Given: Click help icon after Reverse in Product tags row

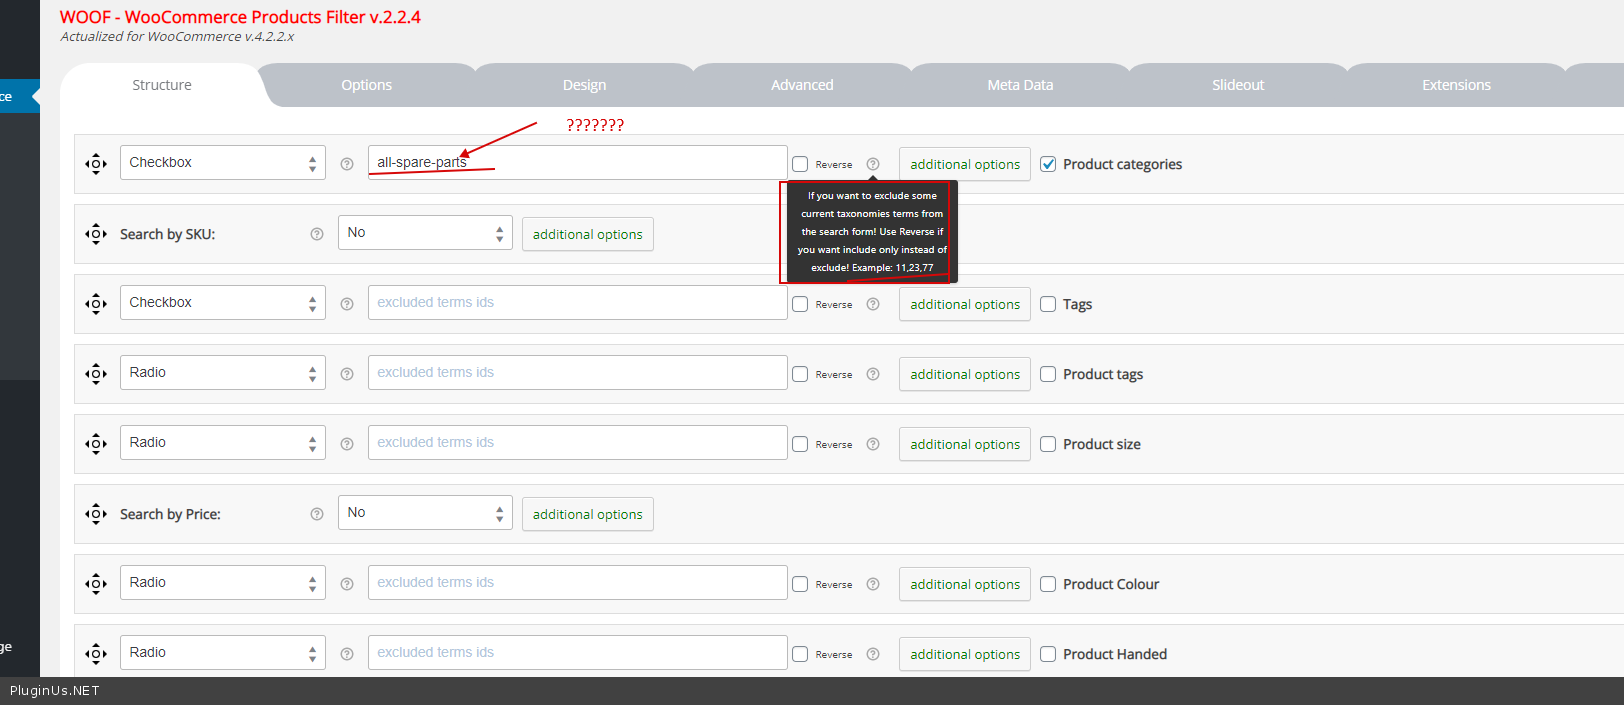Looking at the screenshot, I should point(873,374).
